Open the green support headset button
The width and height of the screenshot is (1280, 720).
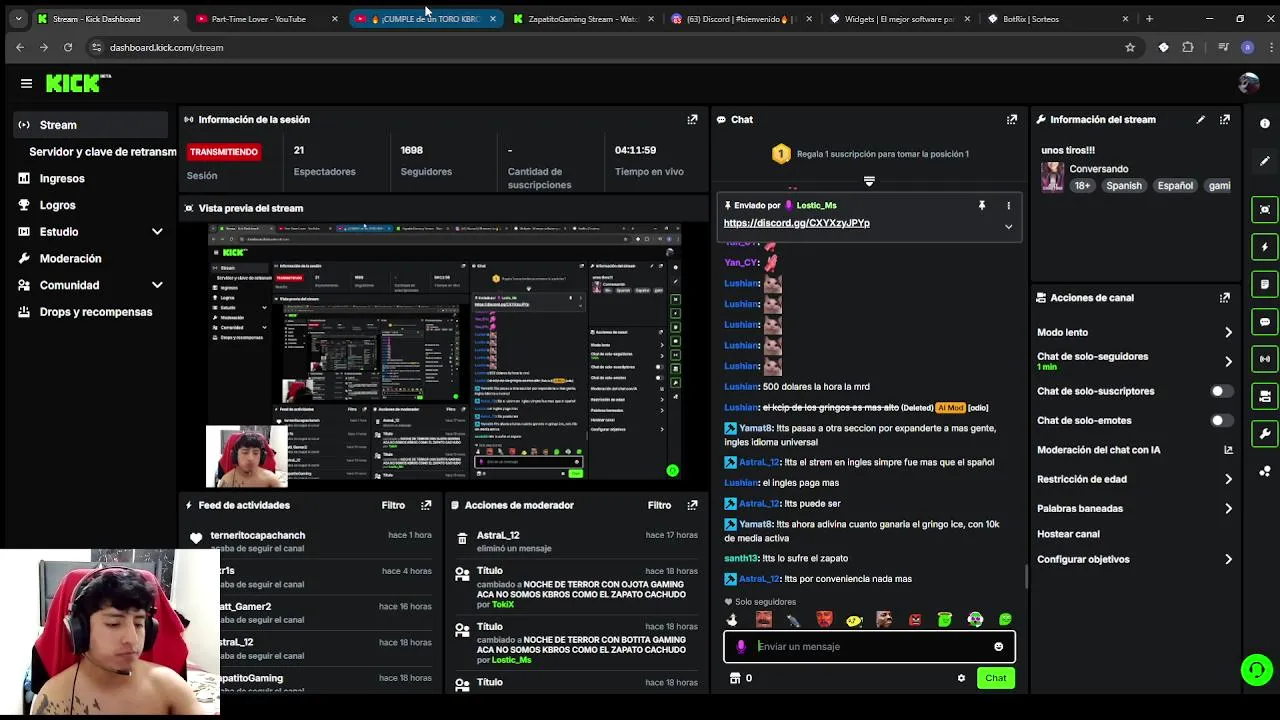point(1256,669)
